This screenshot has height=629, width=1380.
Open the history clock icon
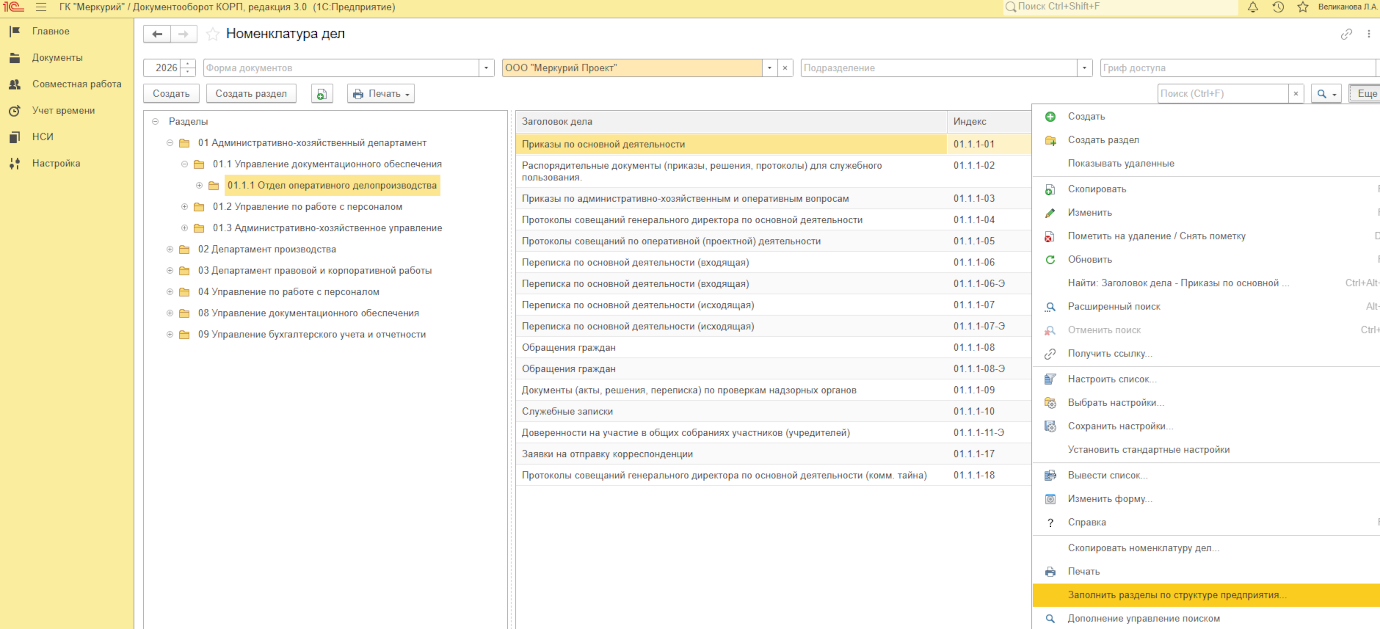tap(1278, 7)
